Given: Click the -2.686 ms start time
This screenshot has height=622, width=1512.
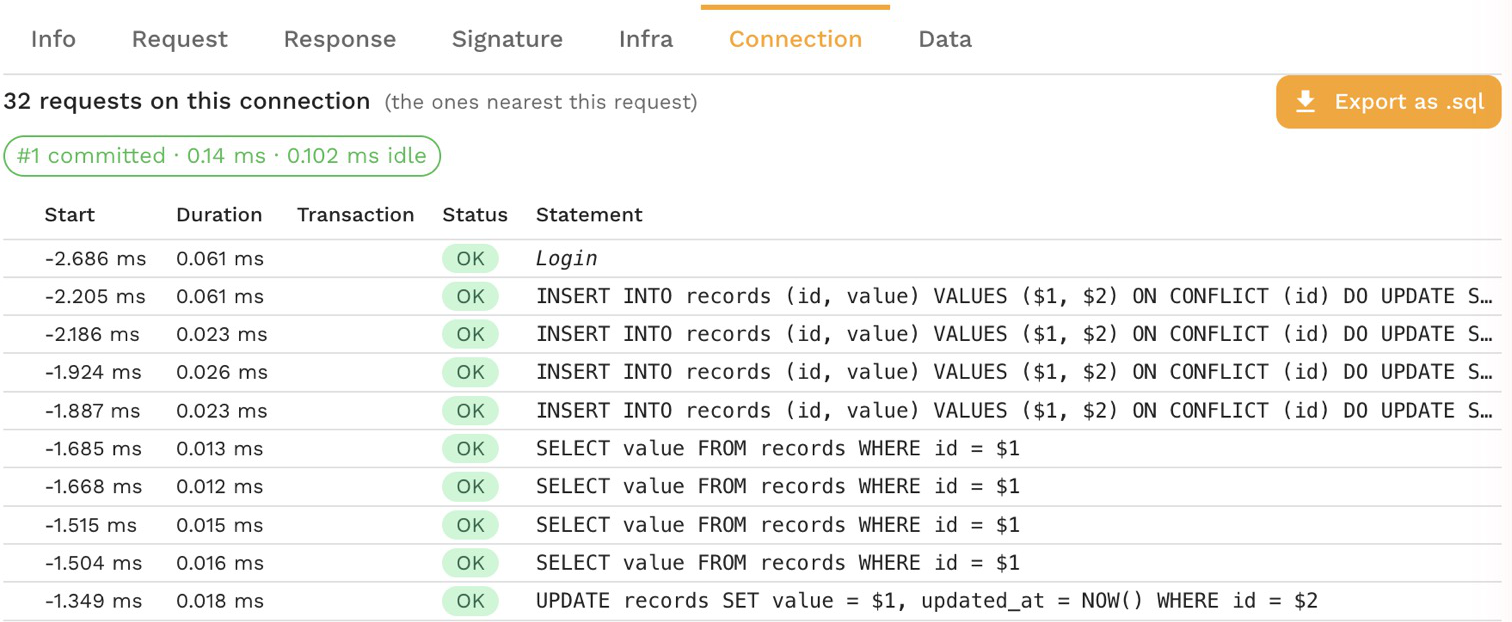Looking at the screenshot, I should pos(95,258).
